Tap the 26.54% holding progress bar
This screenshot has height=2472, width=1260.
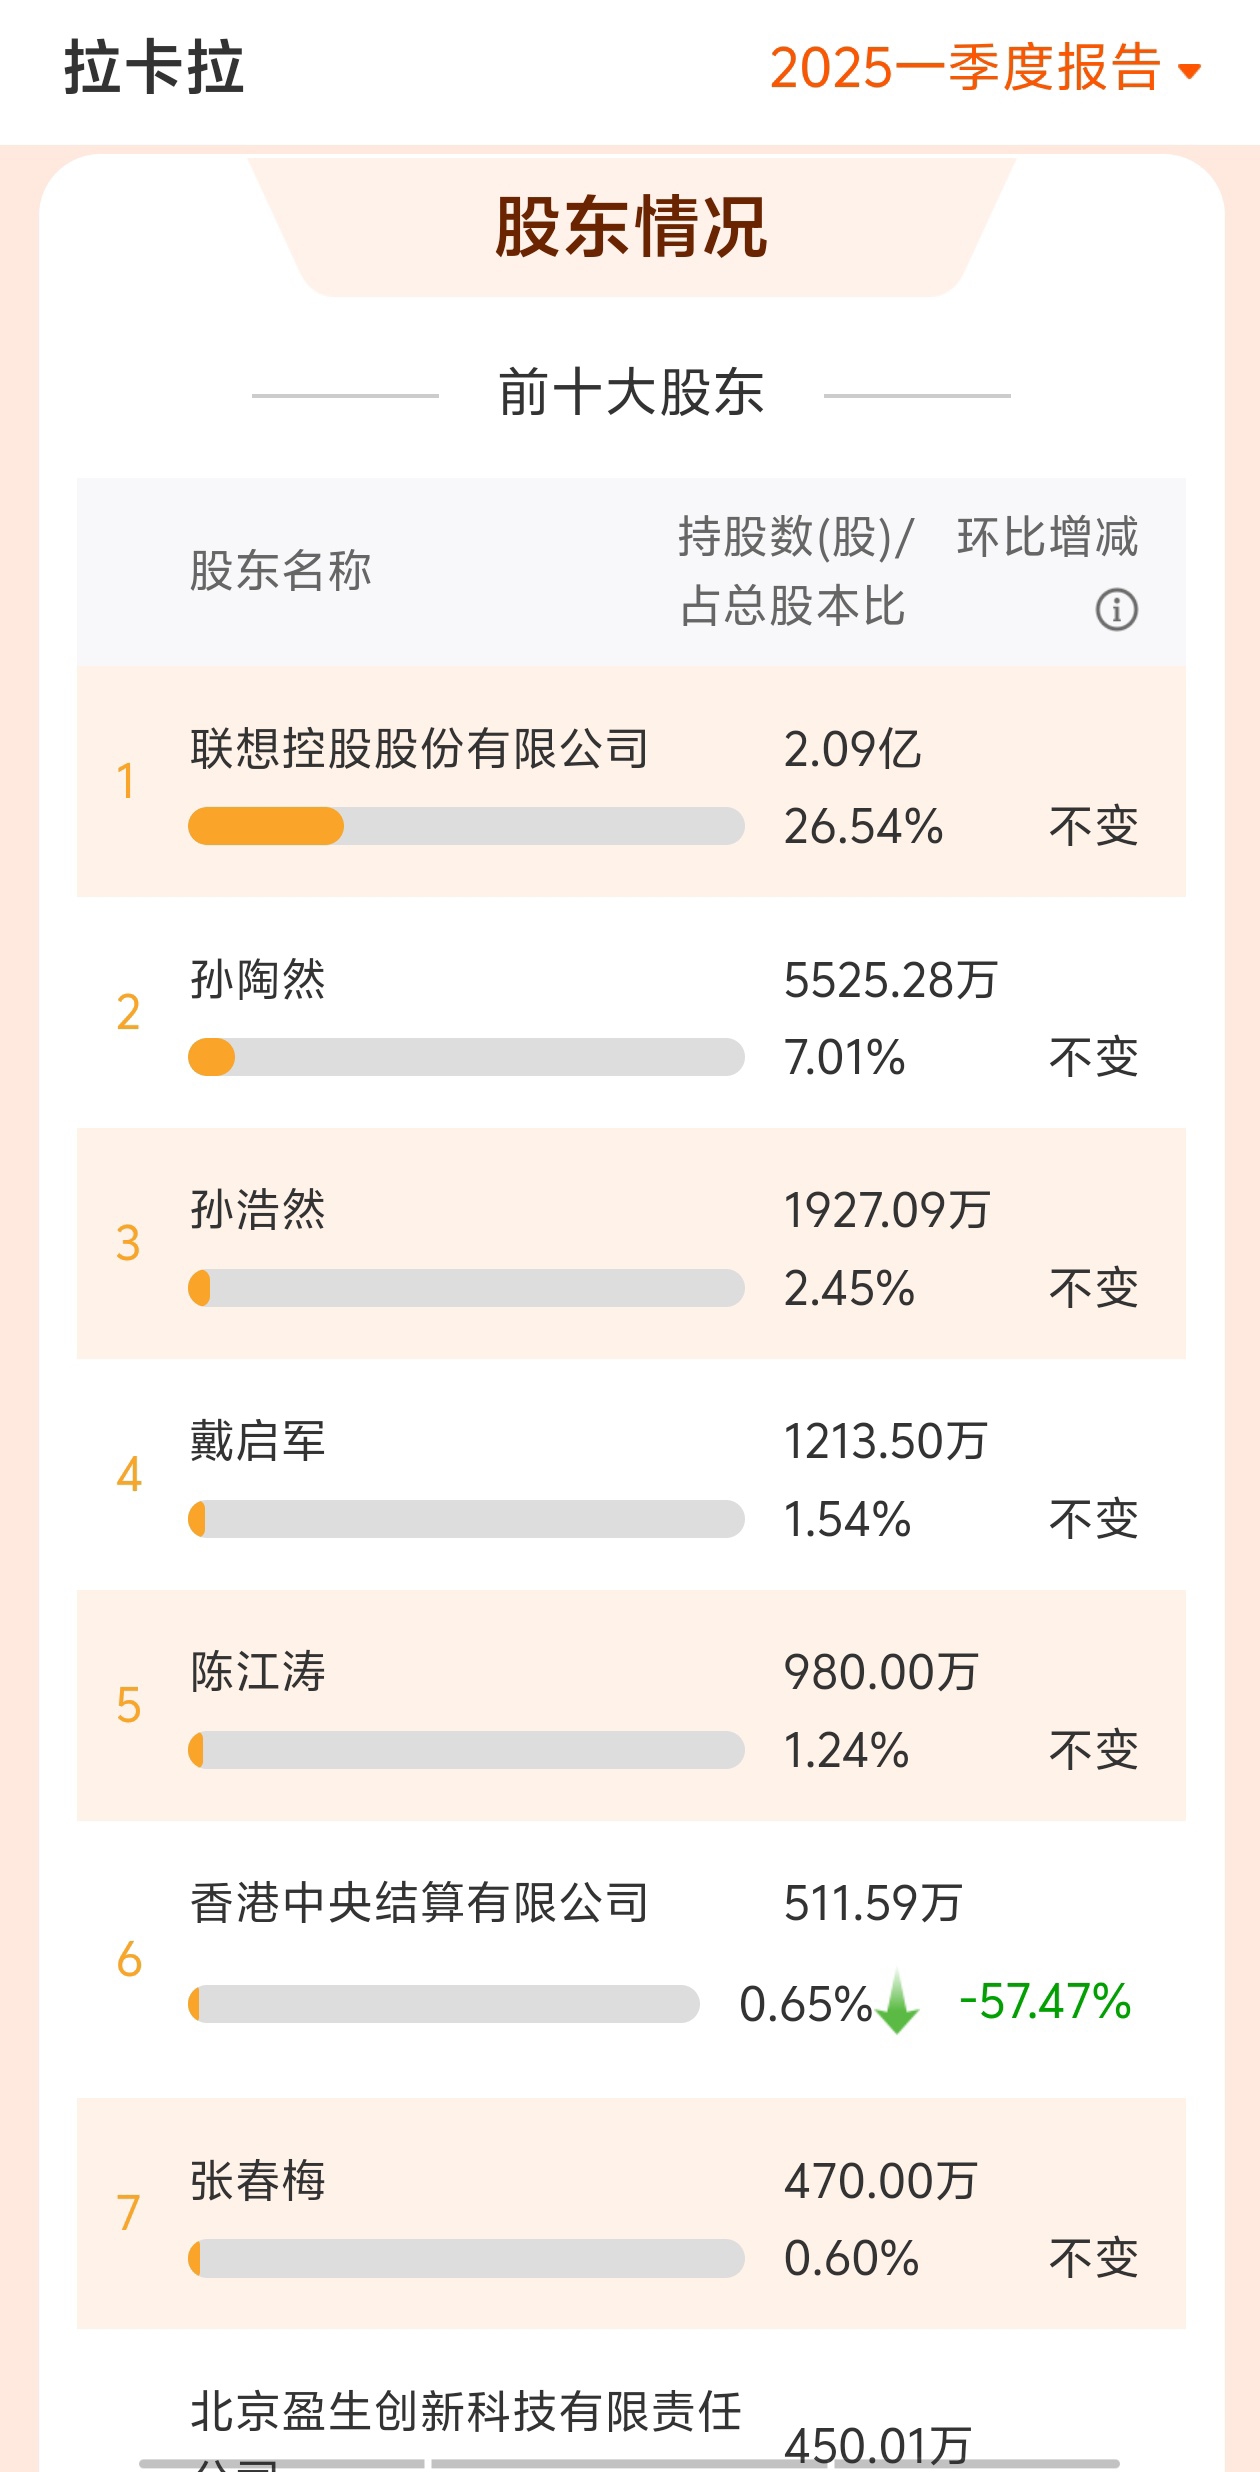(x=466, y=826)
